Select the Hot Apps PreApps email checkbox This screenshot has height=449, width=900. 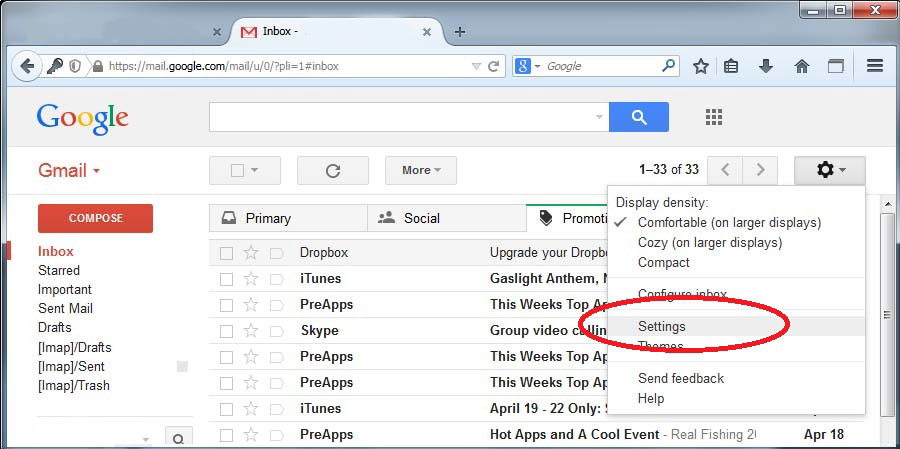tap(226, 435)
